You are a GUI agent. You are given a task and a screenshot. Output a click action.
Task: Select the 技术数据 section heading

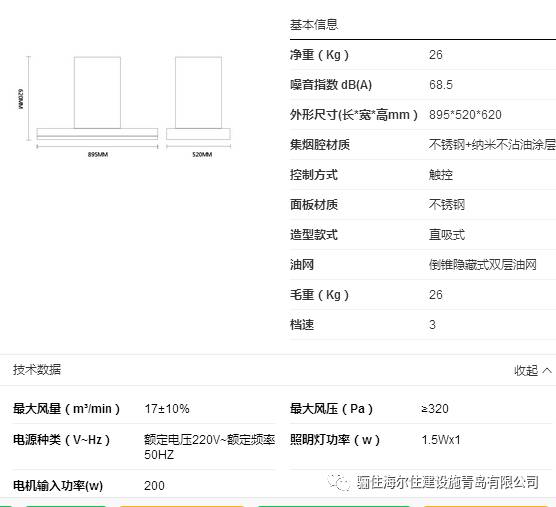click(x=37, y=369)
